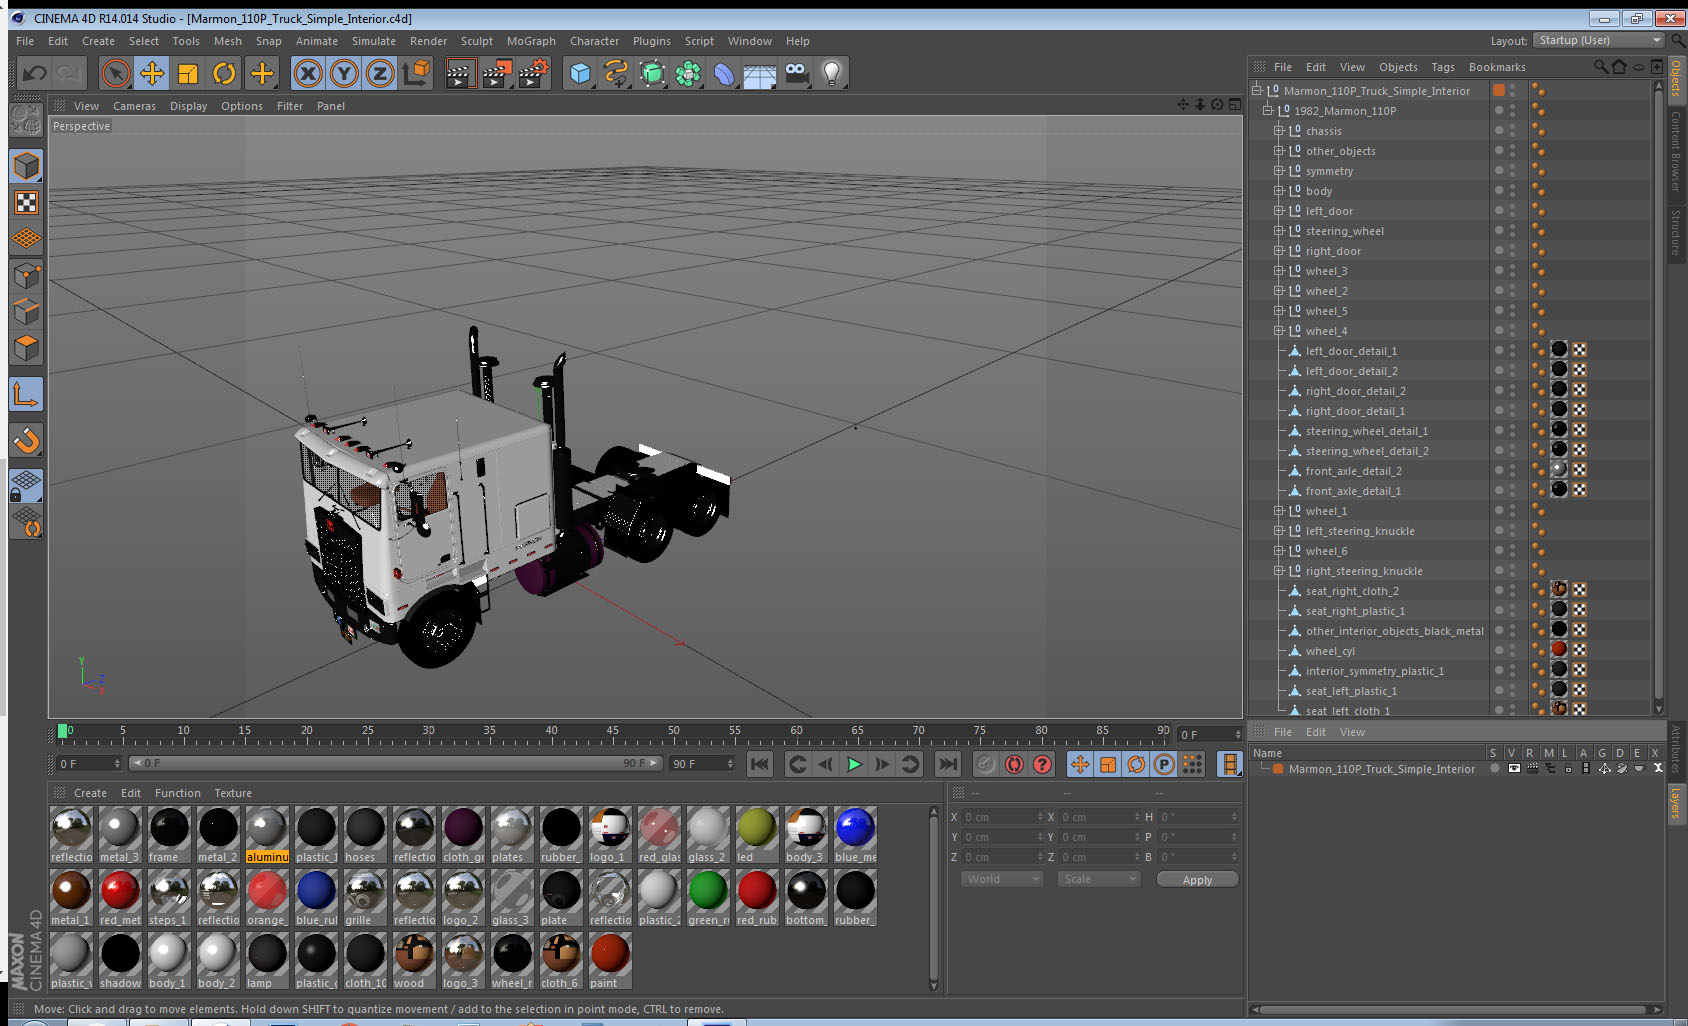Enable Polygons mode
The width and height of the screenshot is (1688, 1026).
point(26,348)
